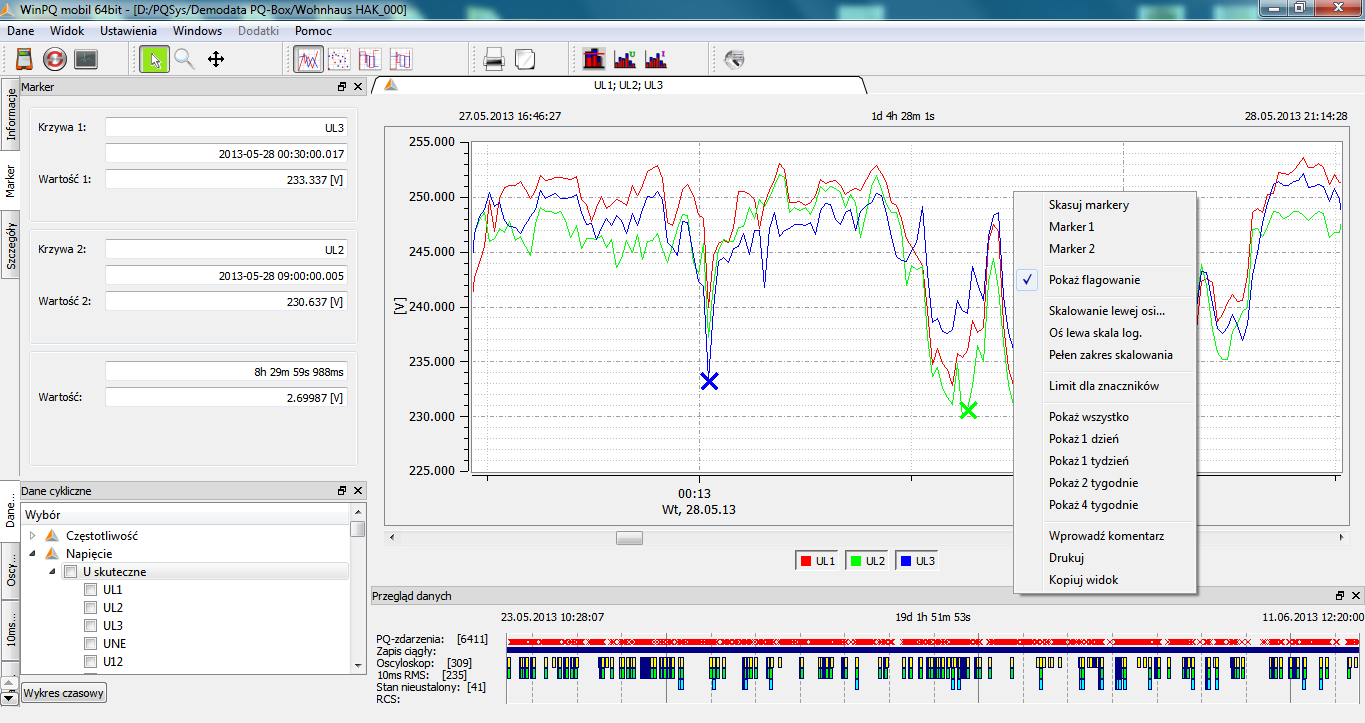Activate the magnifier zoom tool
This screenshot has width=1365, height=723.
coord(184,59)
